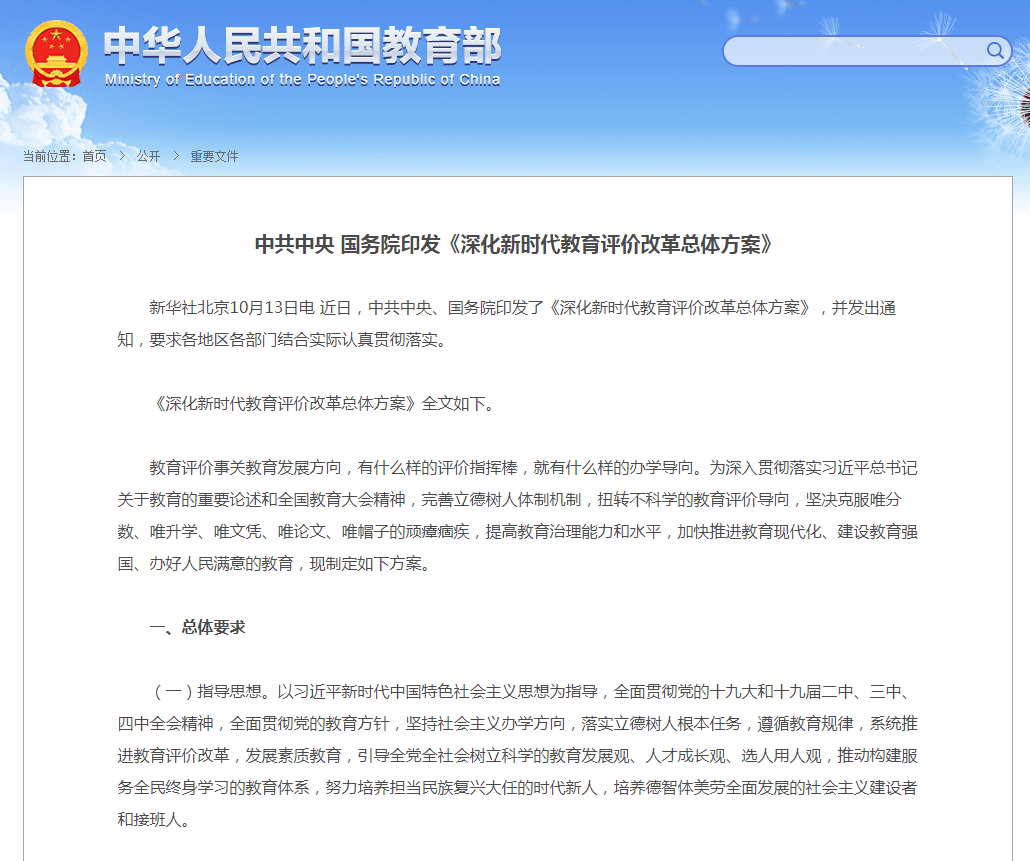1030x861 pixels.
Task: Click the search magnifier icon
Action: pos(995,51)
